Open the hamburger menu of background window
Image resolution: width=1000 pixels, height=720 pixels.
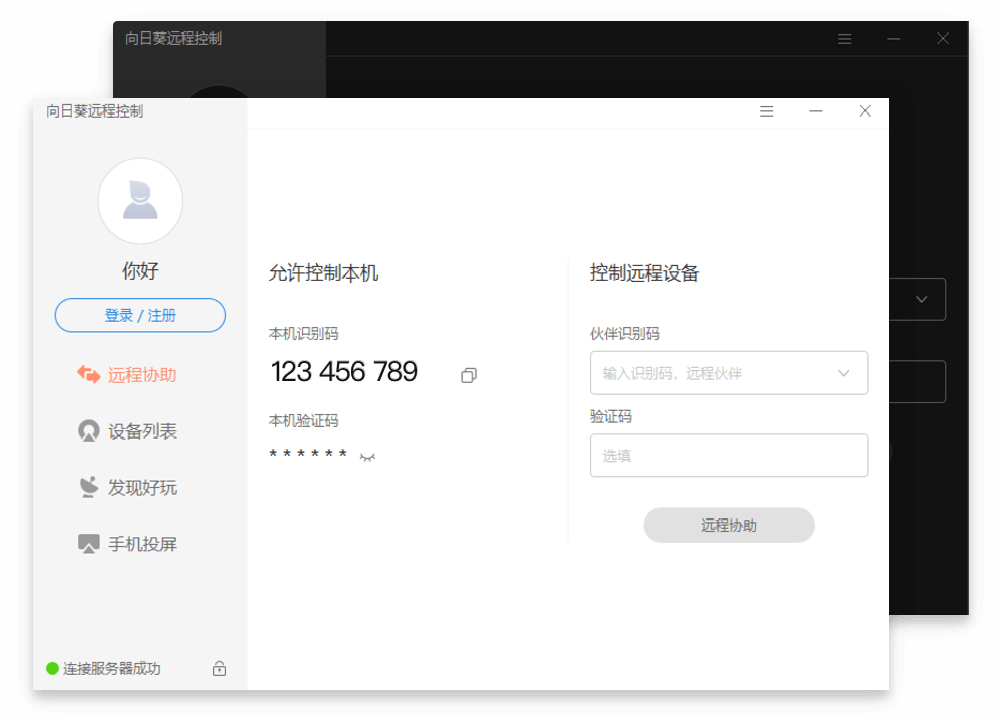click(844, 38)
